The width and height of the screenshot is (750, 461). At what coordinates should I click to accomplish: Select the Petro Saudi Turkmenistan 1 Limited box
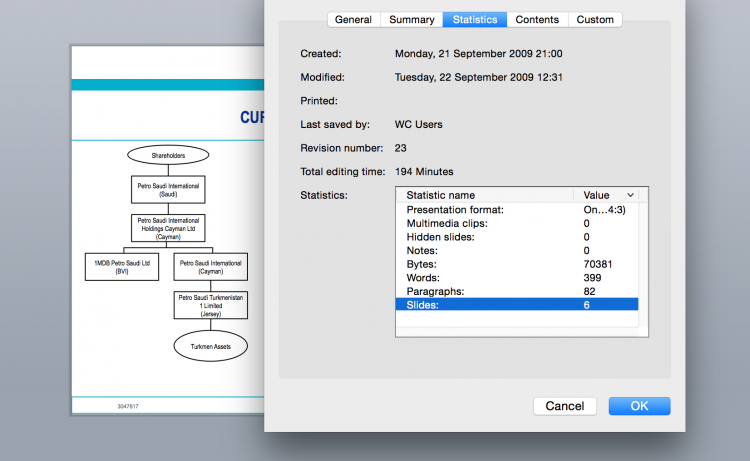(x=210, y=305)
